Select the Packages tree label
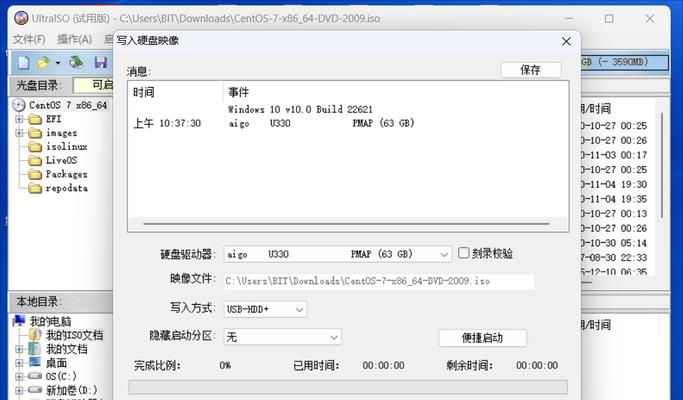683x400 pixels. click(67, 175)
